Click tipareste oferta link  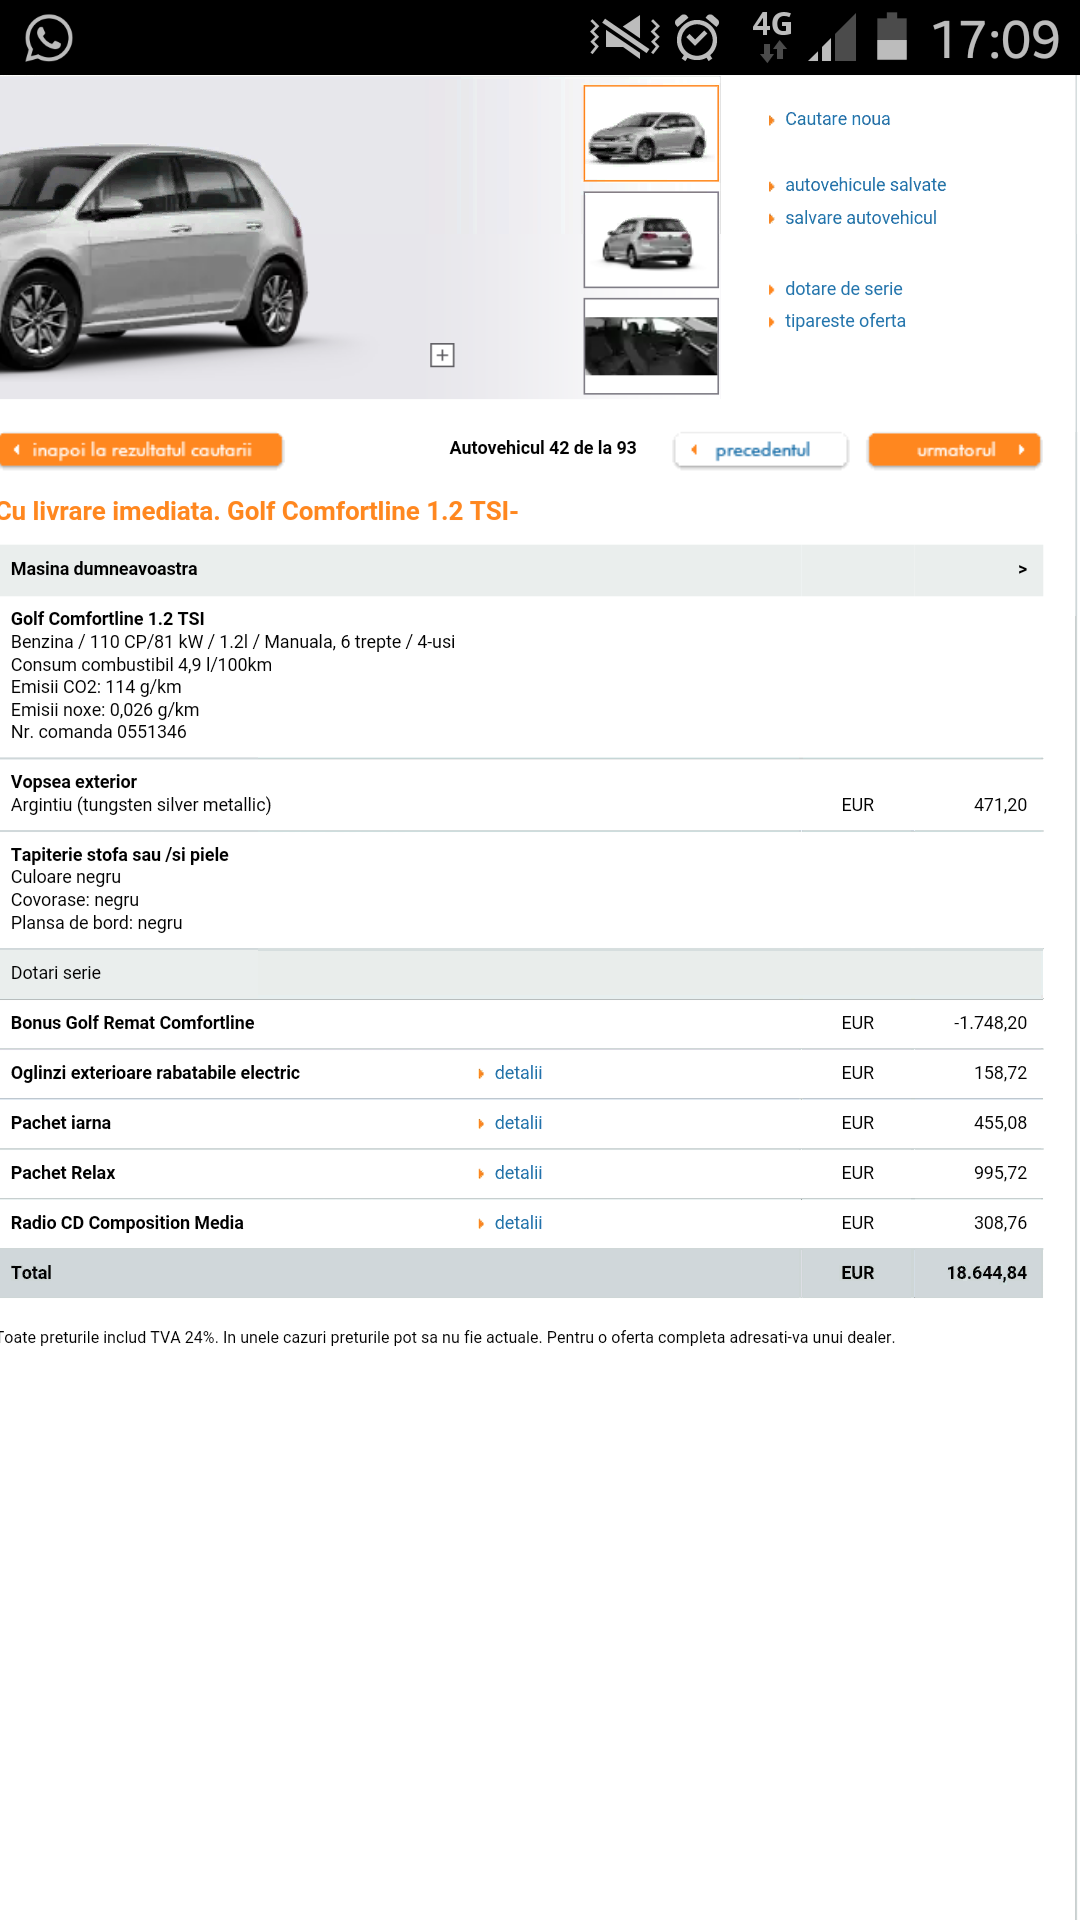tap(845, 321)
